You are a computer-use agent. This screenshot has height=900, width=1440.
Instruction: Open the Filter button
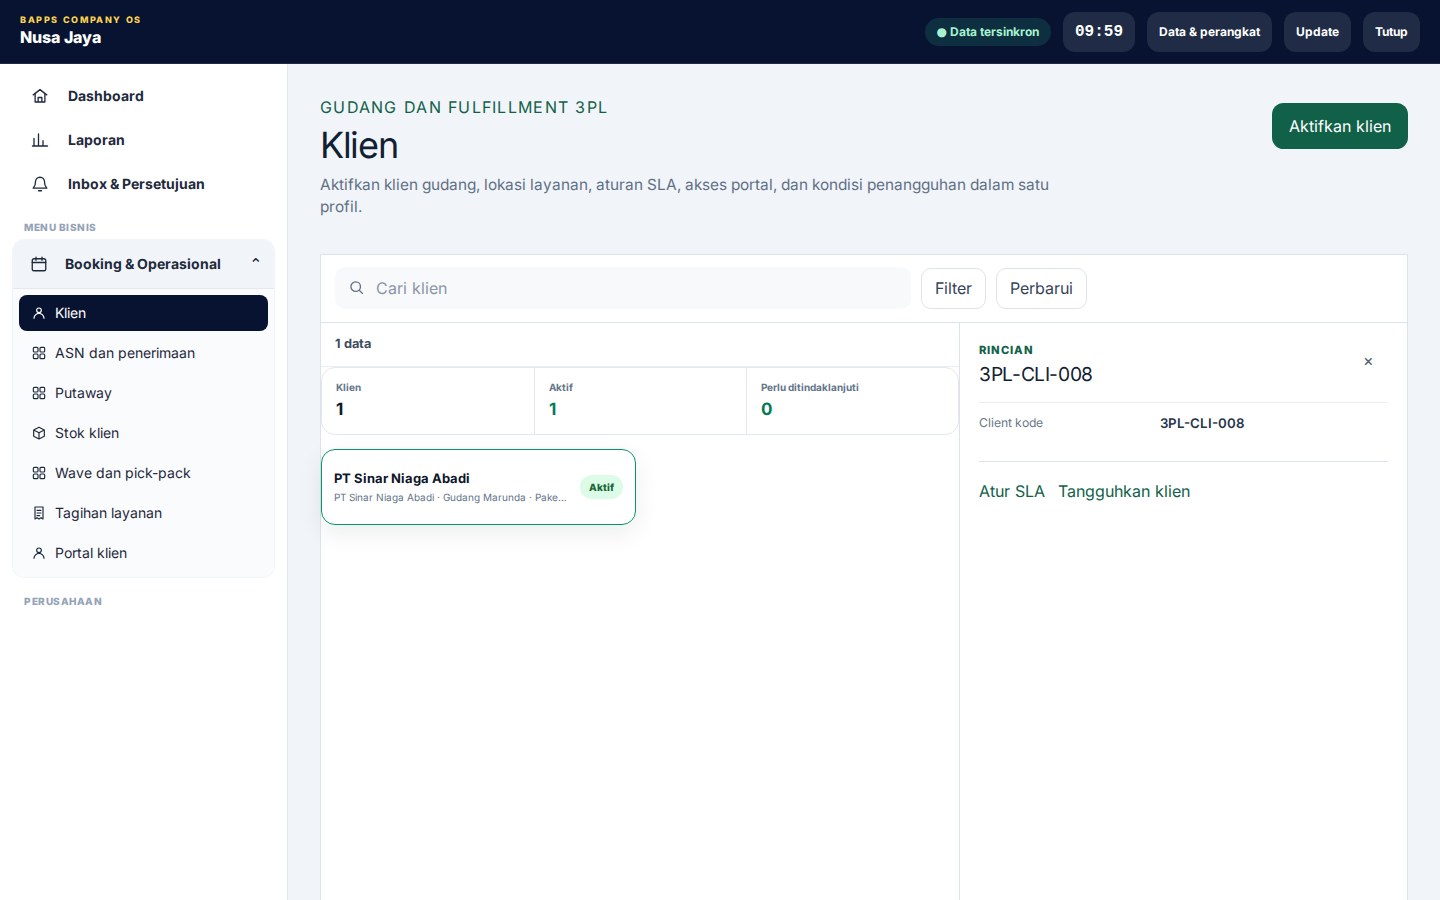click(x=953, y=288)
